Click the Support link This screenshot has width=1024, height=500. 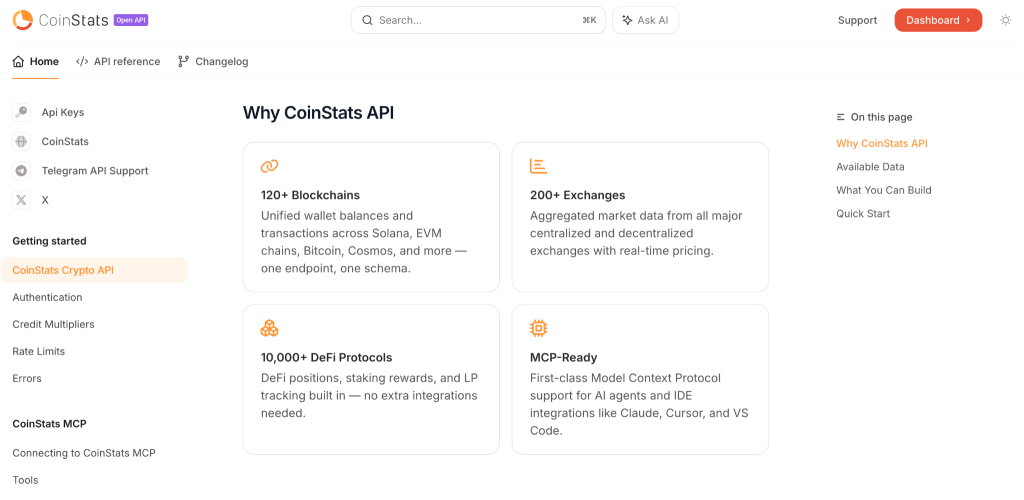pyautogui.click(x=857, y=20)
